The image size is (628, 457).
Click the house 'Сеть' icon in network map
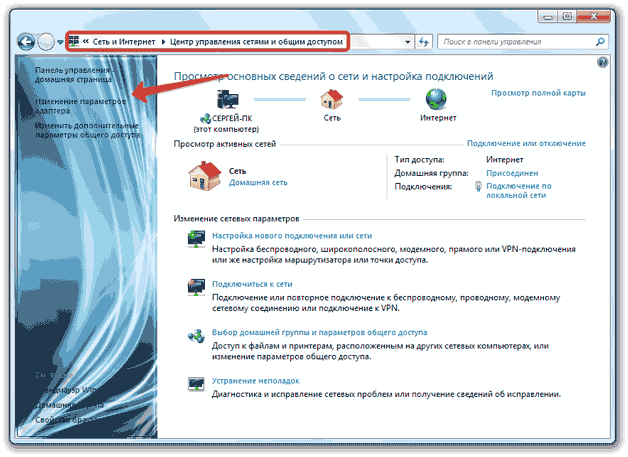[332, 99]
